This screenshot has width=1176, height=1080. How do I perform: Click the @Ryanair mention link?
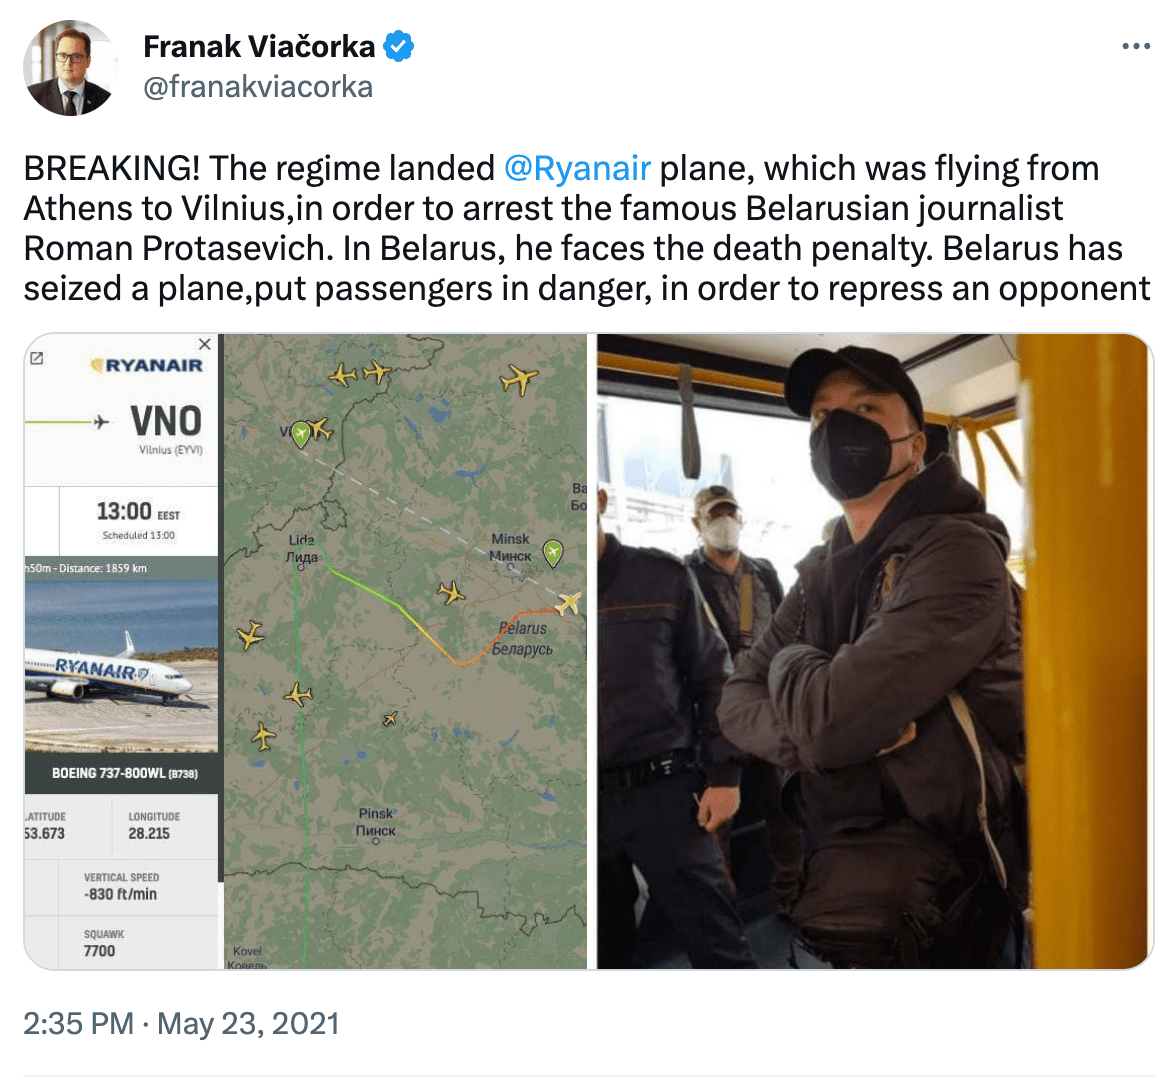tap(577, 168)
